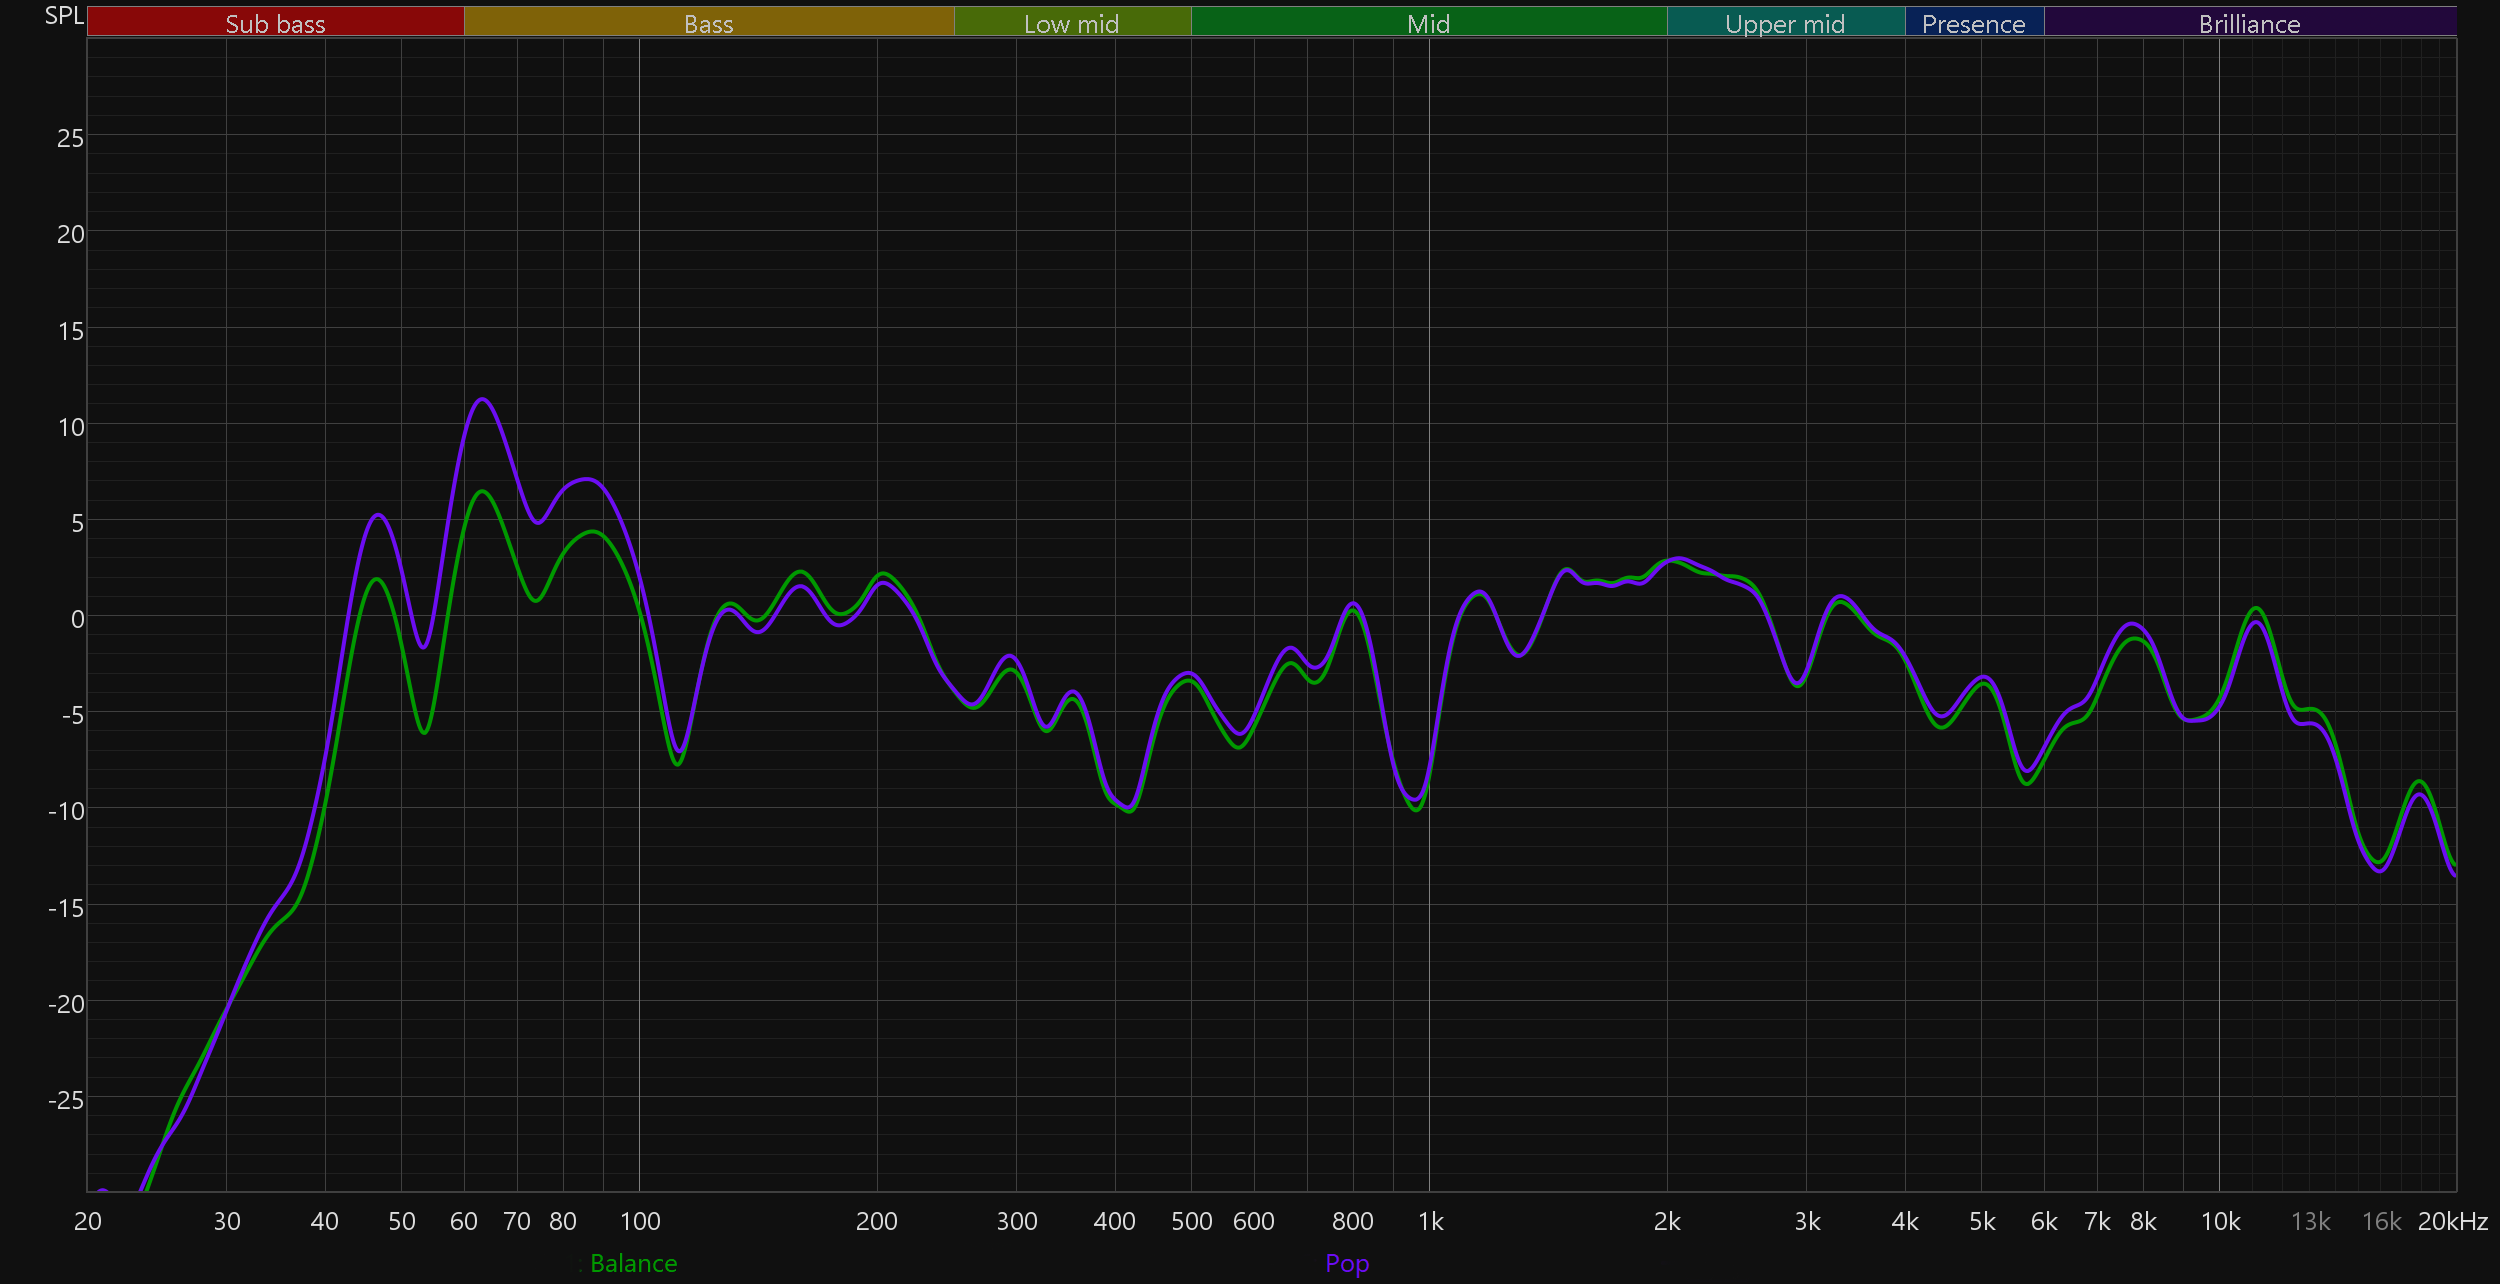Click the Sub bass band header
The height and width of the screenshot is (1284, 2500).
275,23
